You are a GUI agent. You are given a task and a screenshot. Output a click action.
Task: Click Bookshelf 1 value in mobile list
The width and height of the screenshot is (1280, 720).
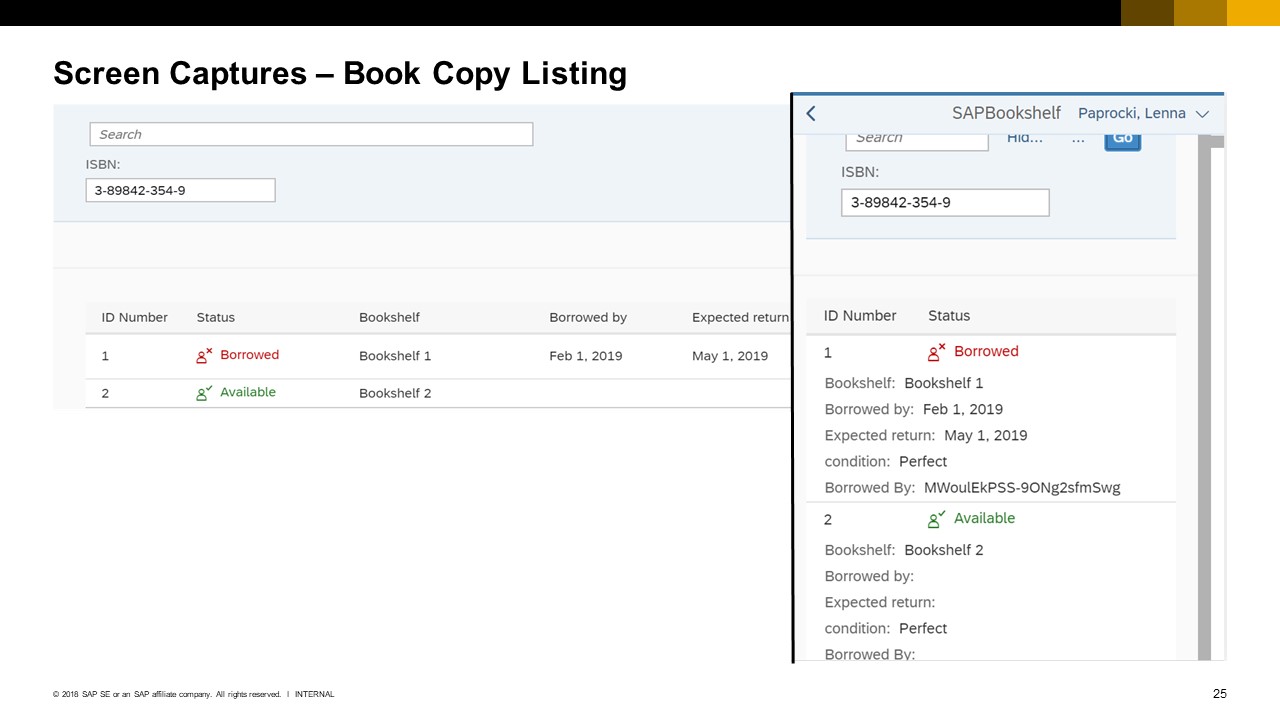click(944, 383)
